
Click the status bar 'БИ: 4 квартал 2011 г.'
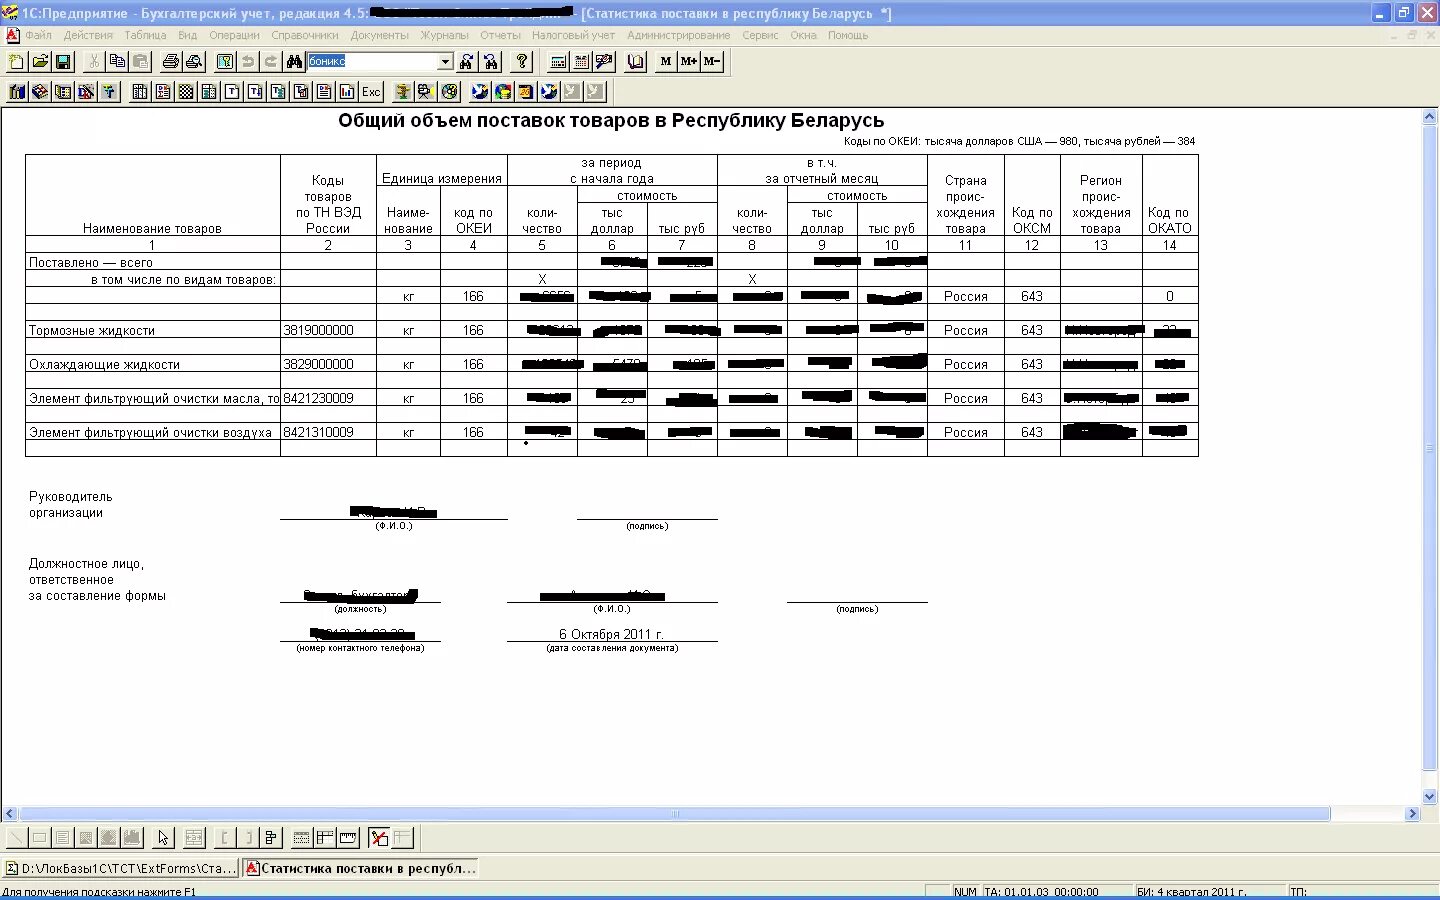point(1192,892)
